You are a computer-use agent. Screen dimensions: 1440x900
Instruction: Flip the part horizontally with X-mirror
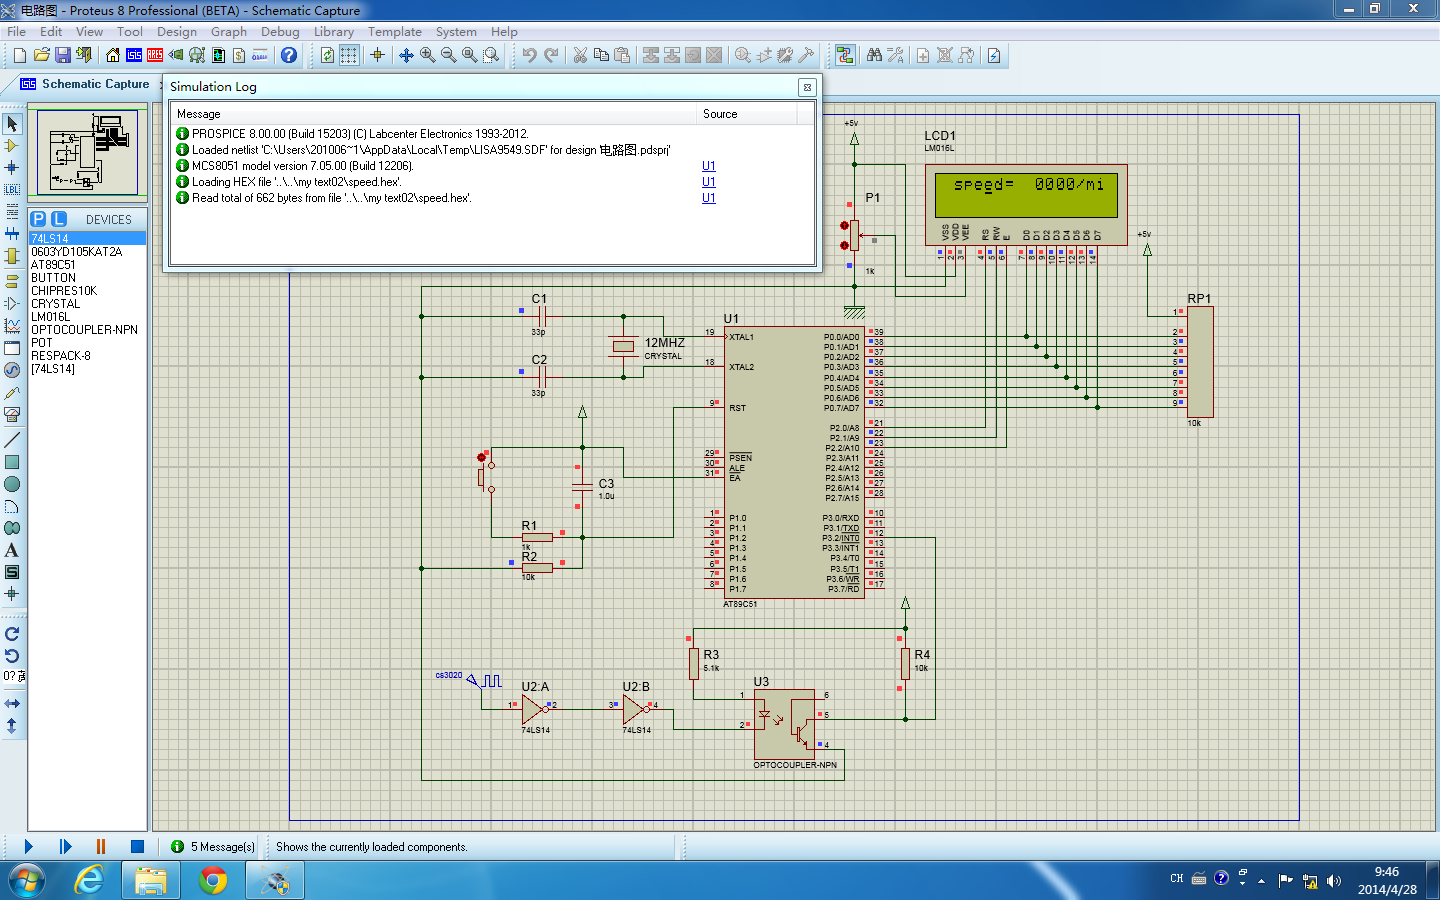[12, 704]
